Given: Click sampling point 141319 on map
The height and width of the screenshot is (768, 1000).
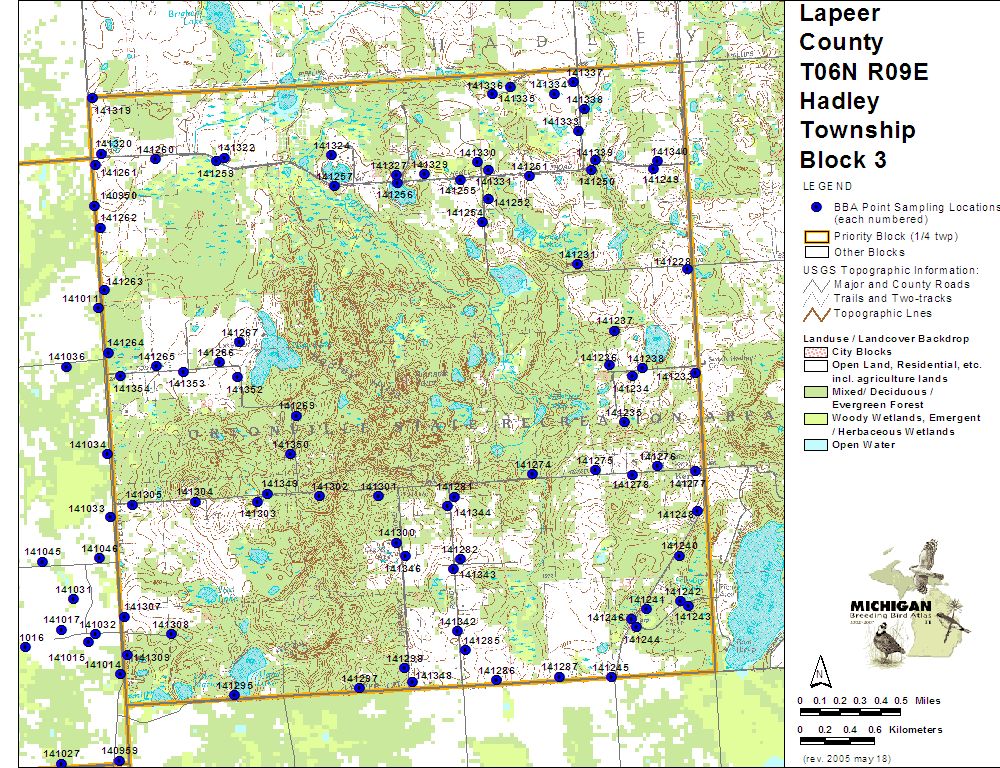Looking at the screenshot, I should 92,98.
